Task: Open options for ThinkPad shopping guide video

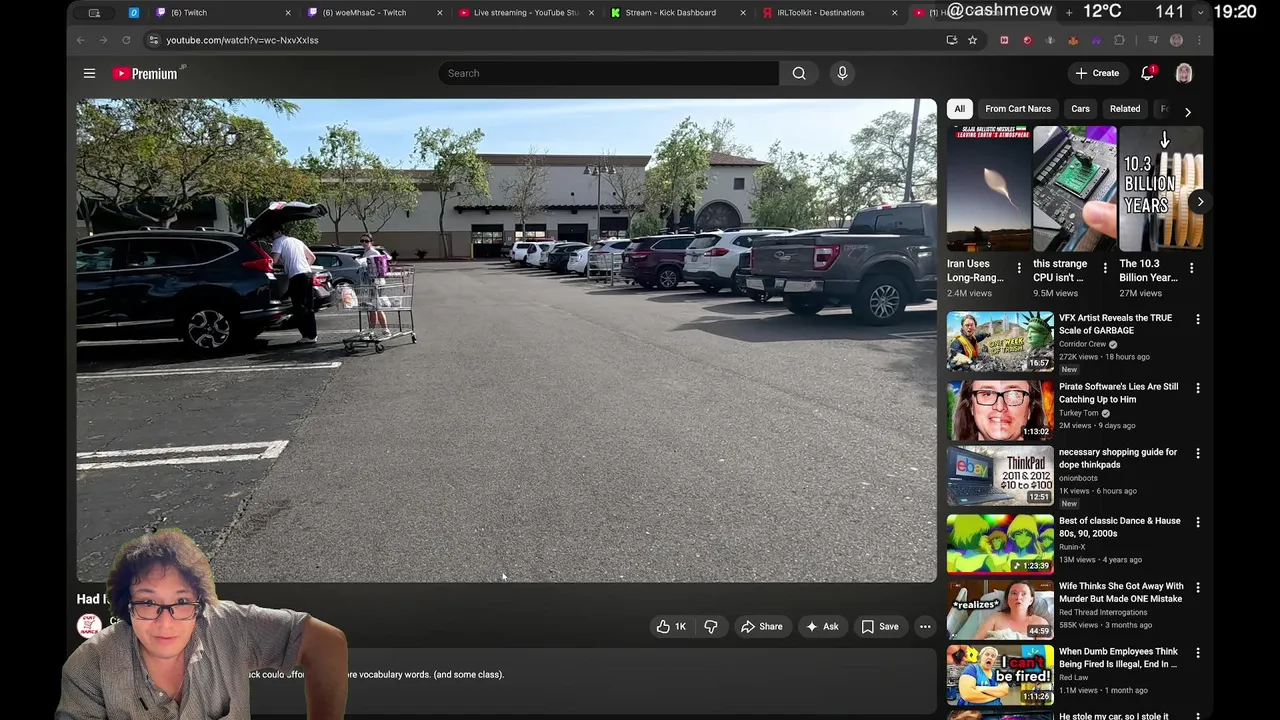Action: click(1198, 453)
